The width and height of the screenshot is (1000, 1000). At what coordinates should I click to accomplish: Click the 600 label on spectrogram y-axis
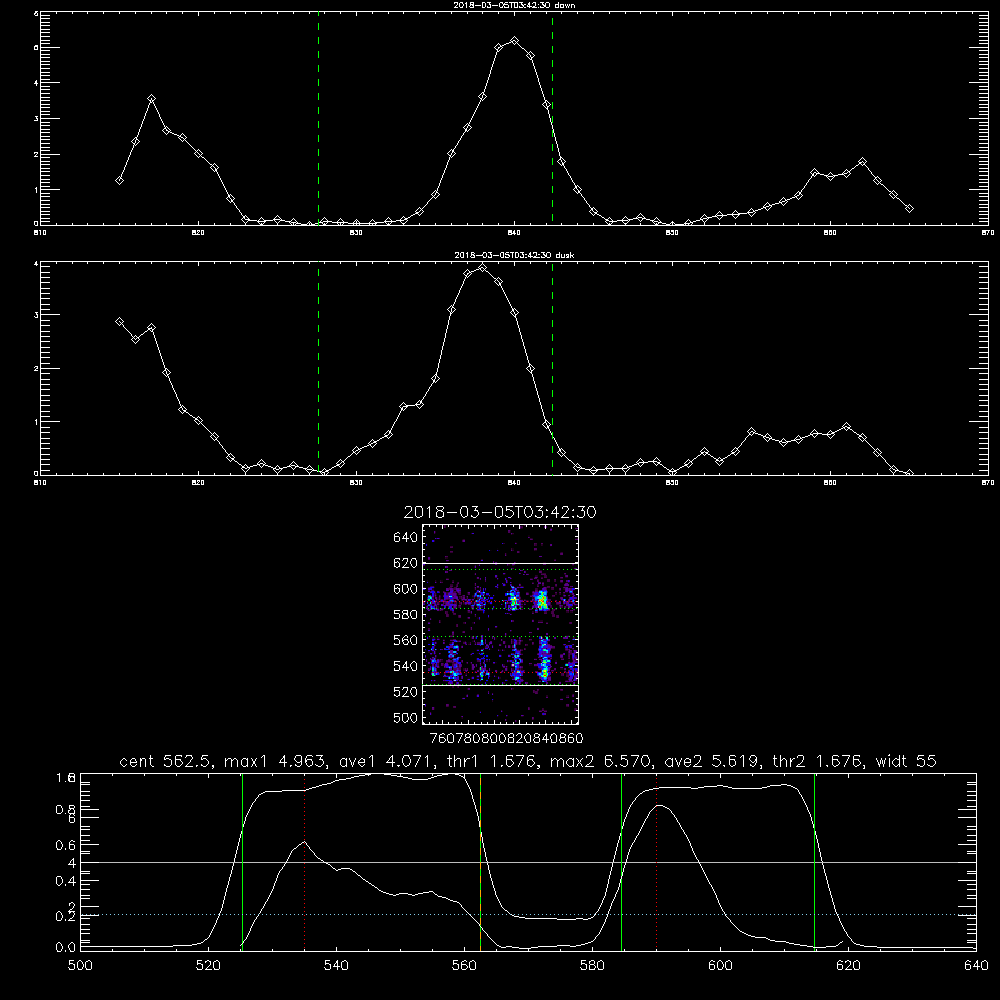pyautogui.click(x=405, y=589)
